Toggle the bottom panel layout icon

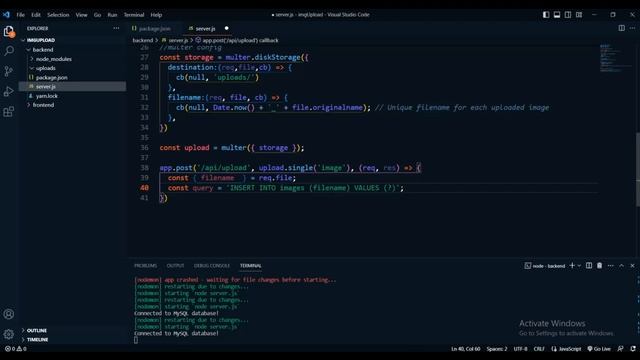pyautogui.click(x=557, y=15)
